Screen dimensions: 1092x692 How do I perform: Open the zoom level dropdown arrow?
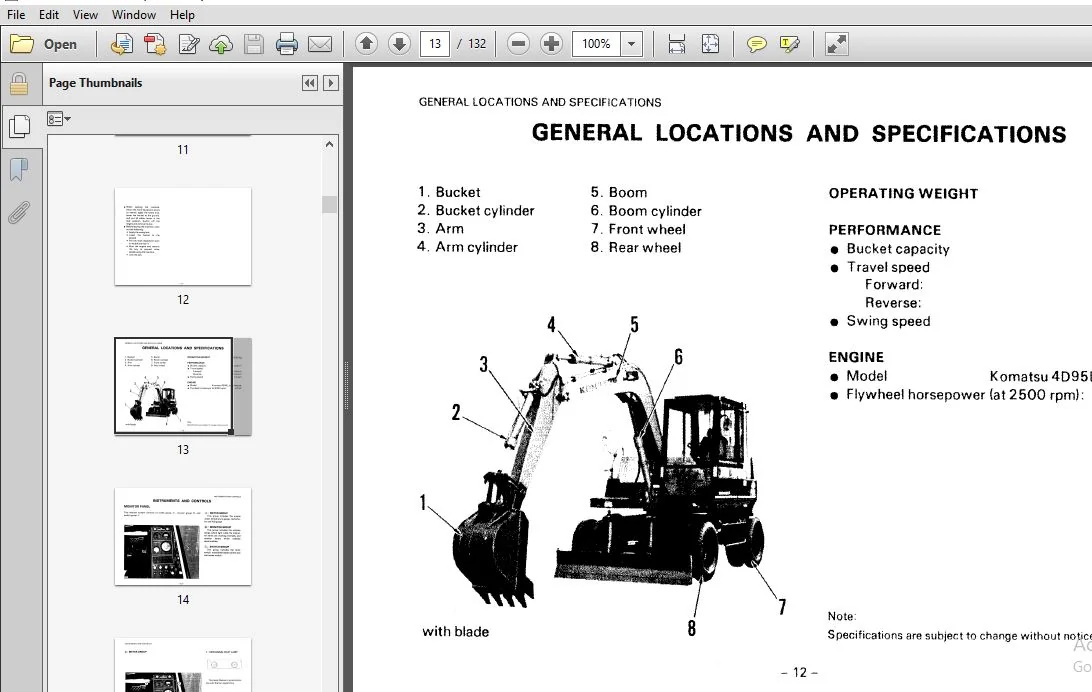coord(631,44)
